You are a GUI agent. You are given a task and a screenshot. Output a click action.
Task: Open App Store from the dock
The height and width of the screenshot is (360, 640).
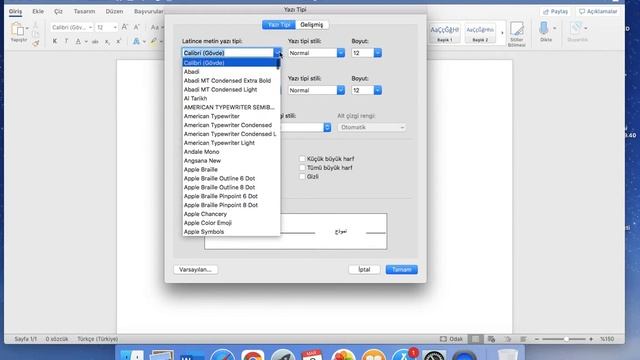[x=403, y=355]
